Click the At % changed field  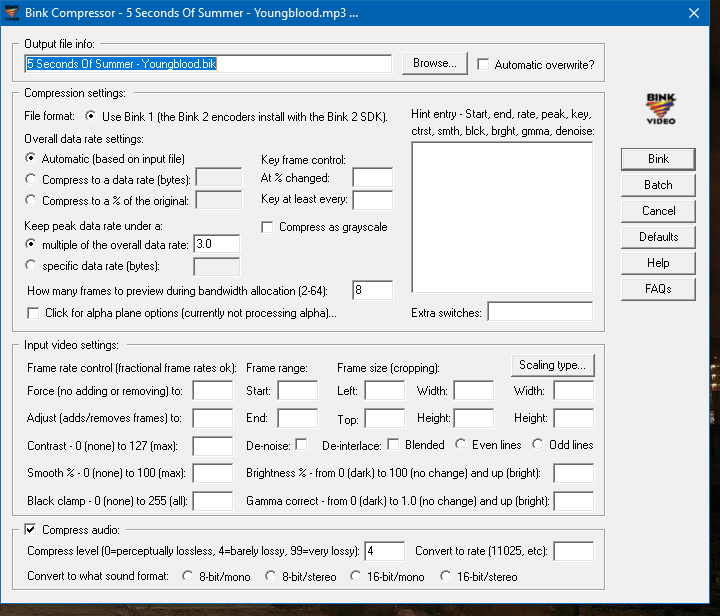(372, 178)
